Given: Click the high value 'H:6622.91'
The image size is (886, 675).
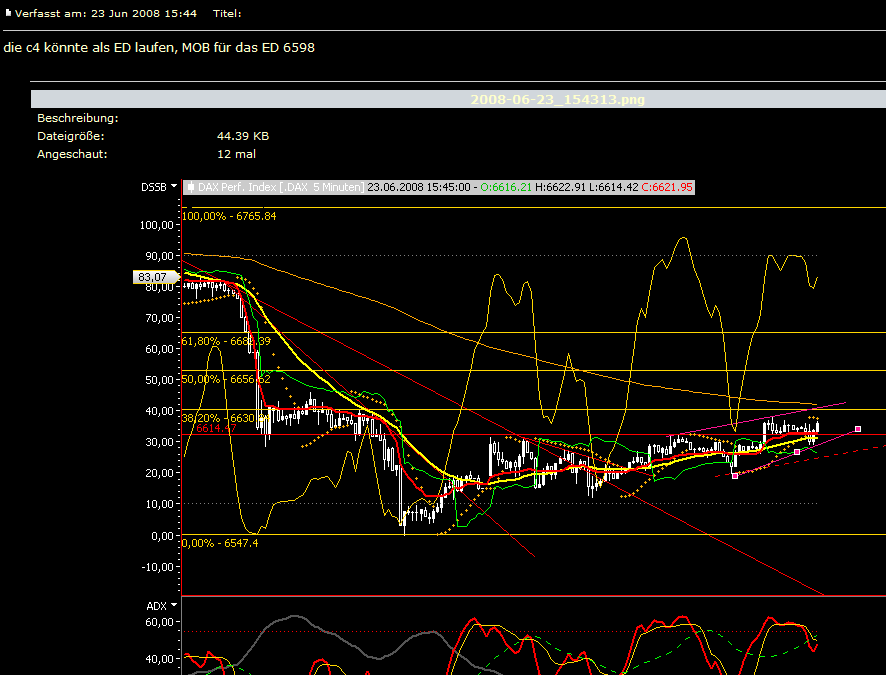Looking at the screenshot, I should [x=561, y=187].
